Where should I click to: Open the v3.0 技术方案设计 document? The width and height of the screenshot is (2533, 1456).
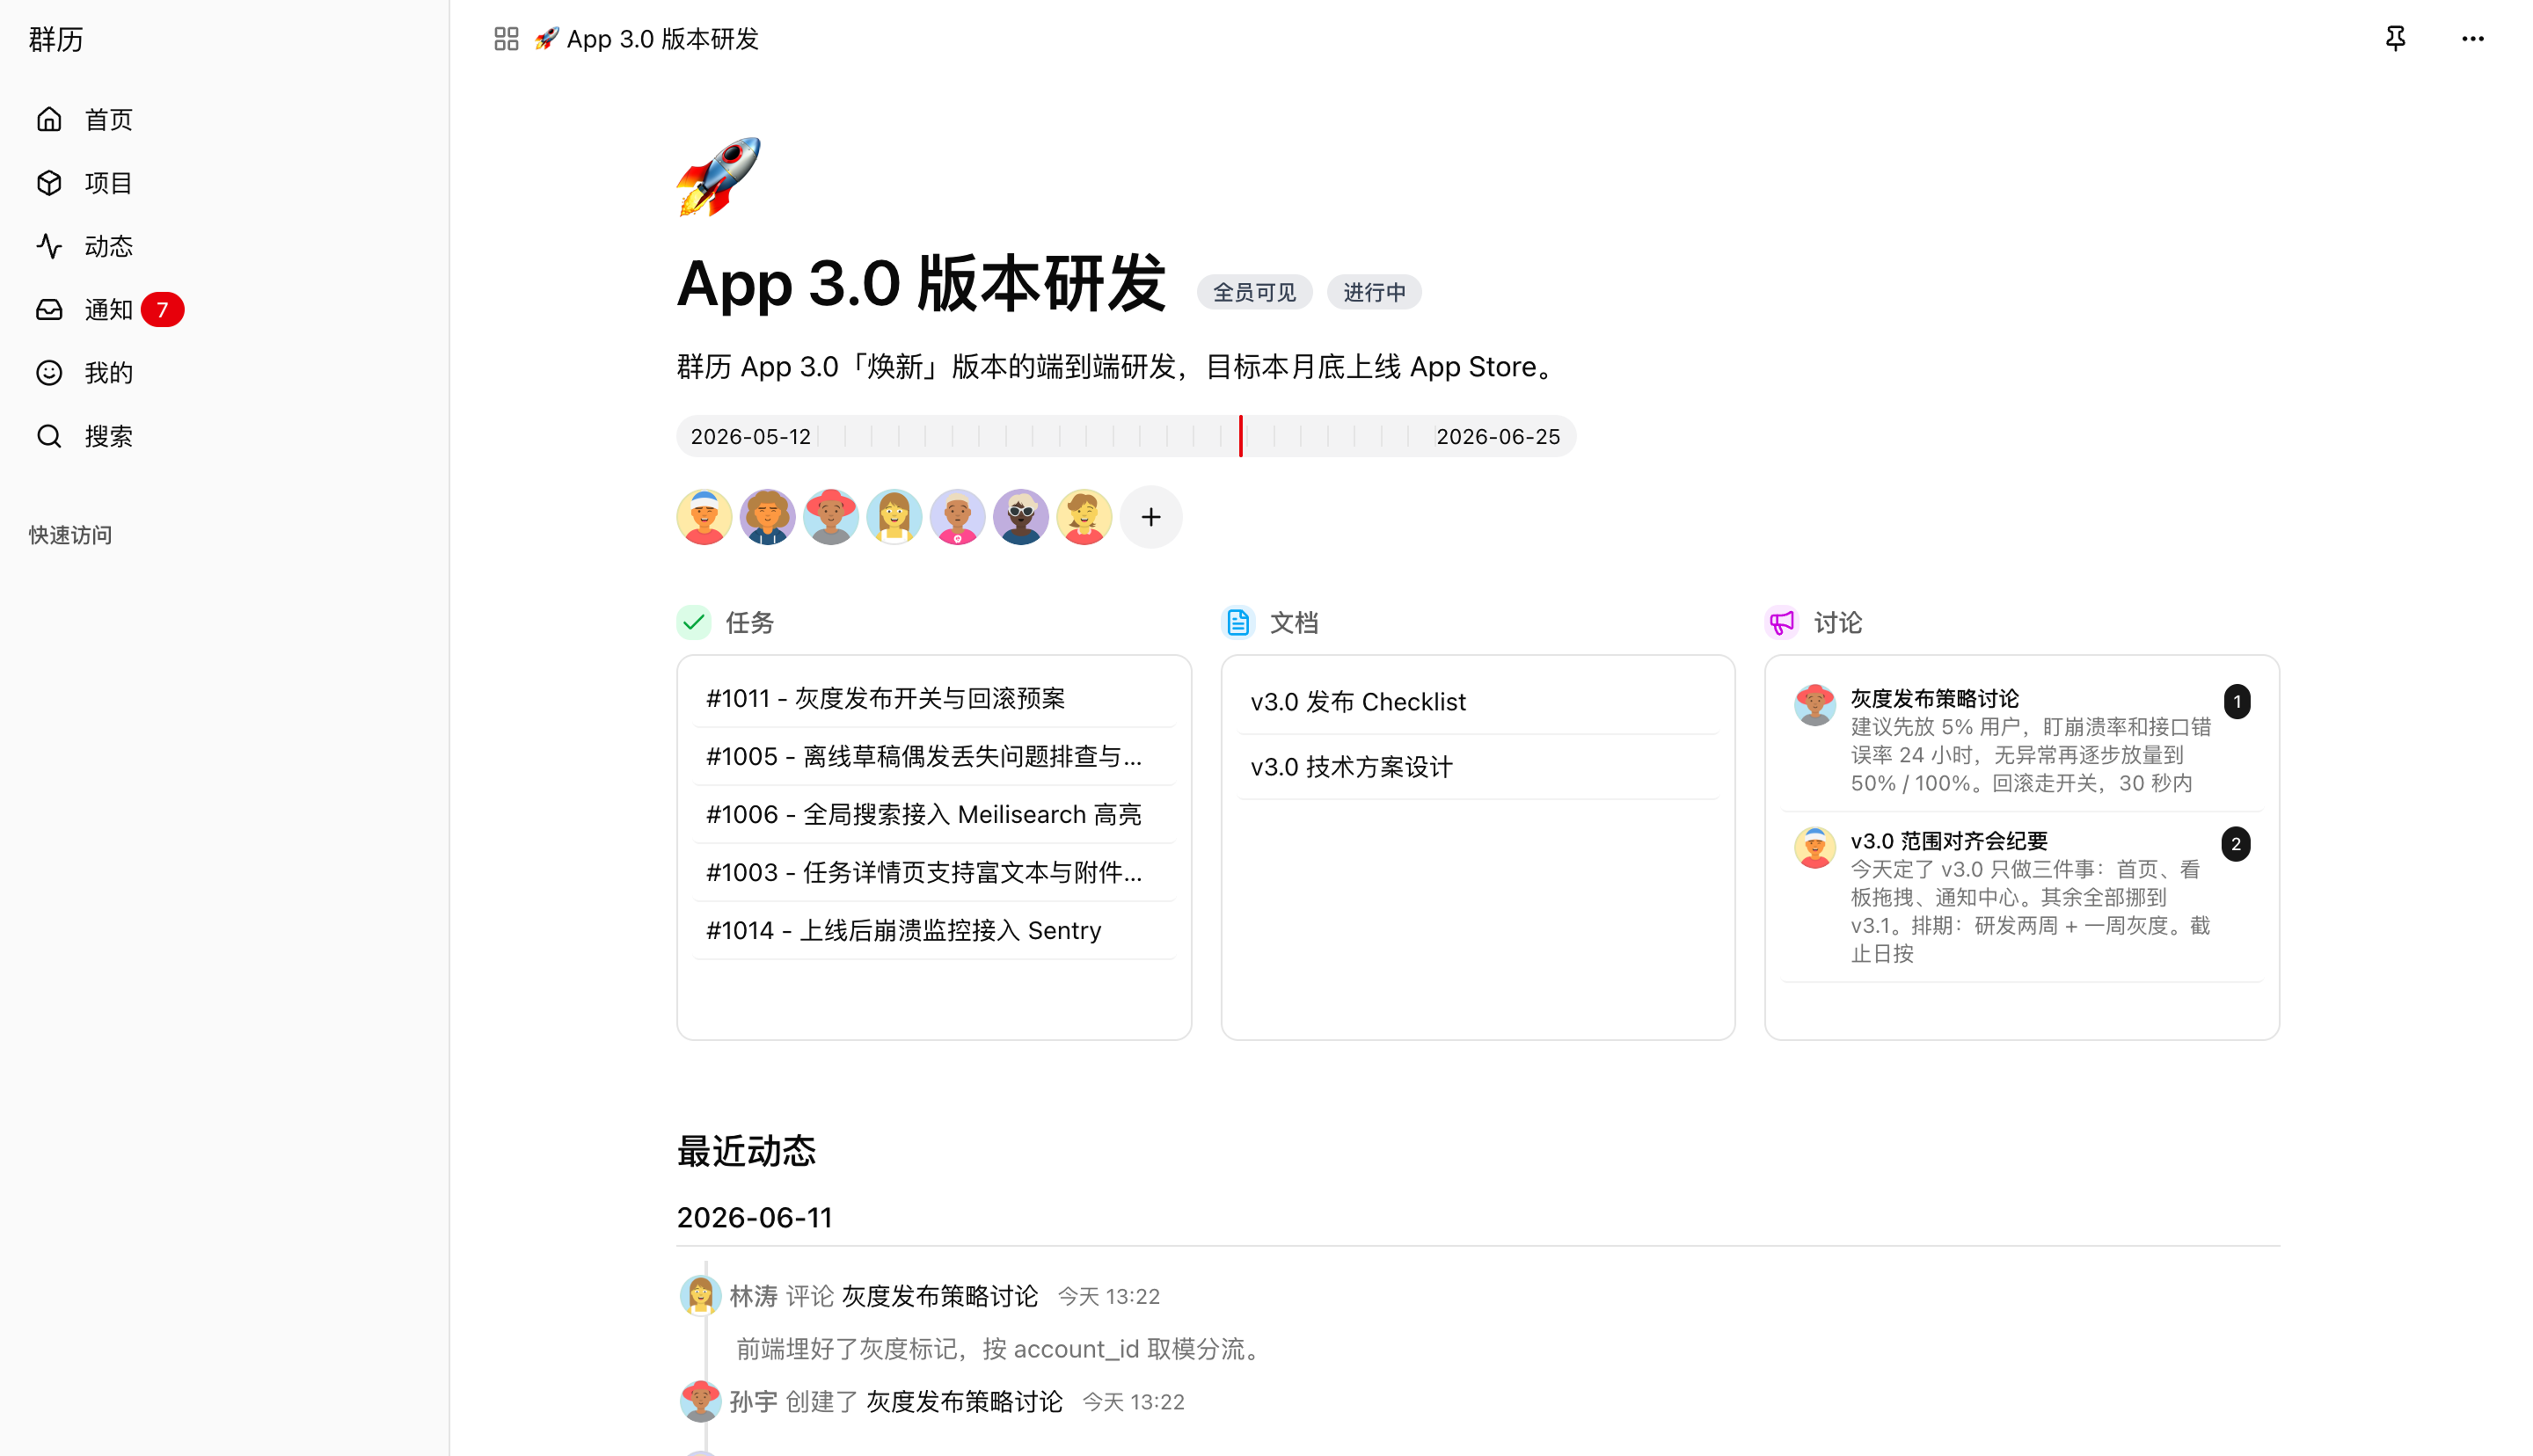tap(1477, 767)
